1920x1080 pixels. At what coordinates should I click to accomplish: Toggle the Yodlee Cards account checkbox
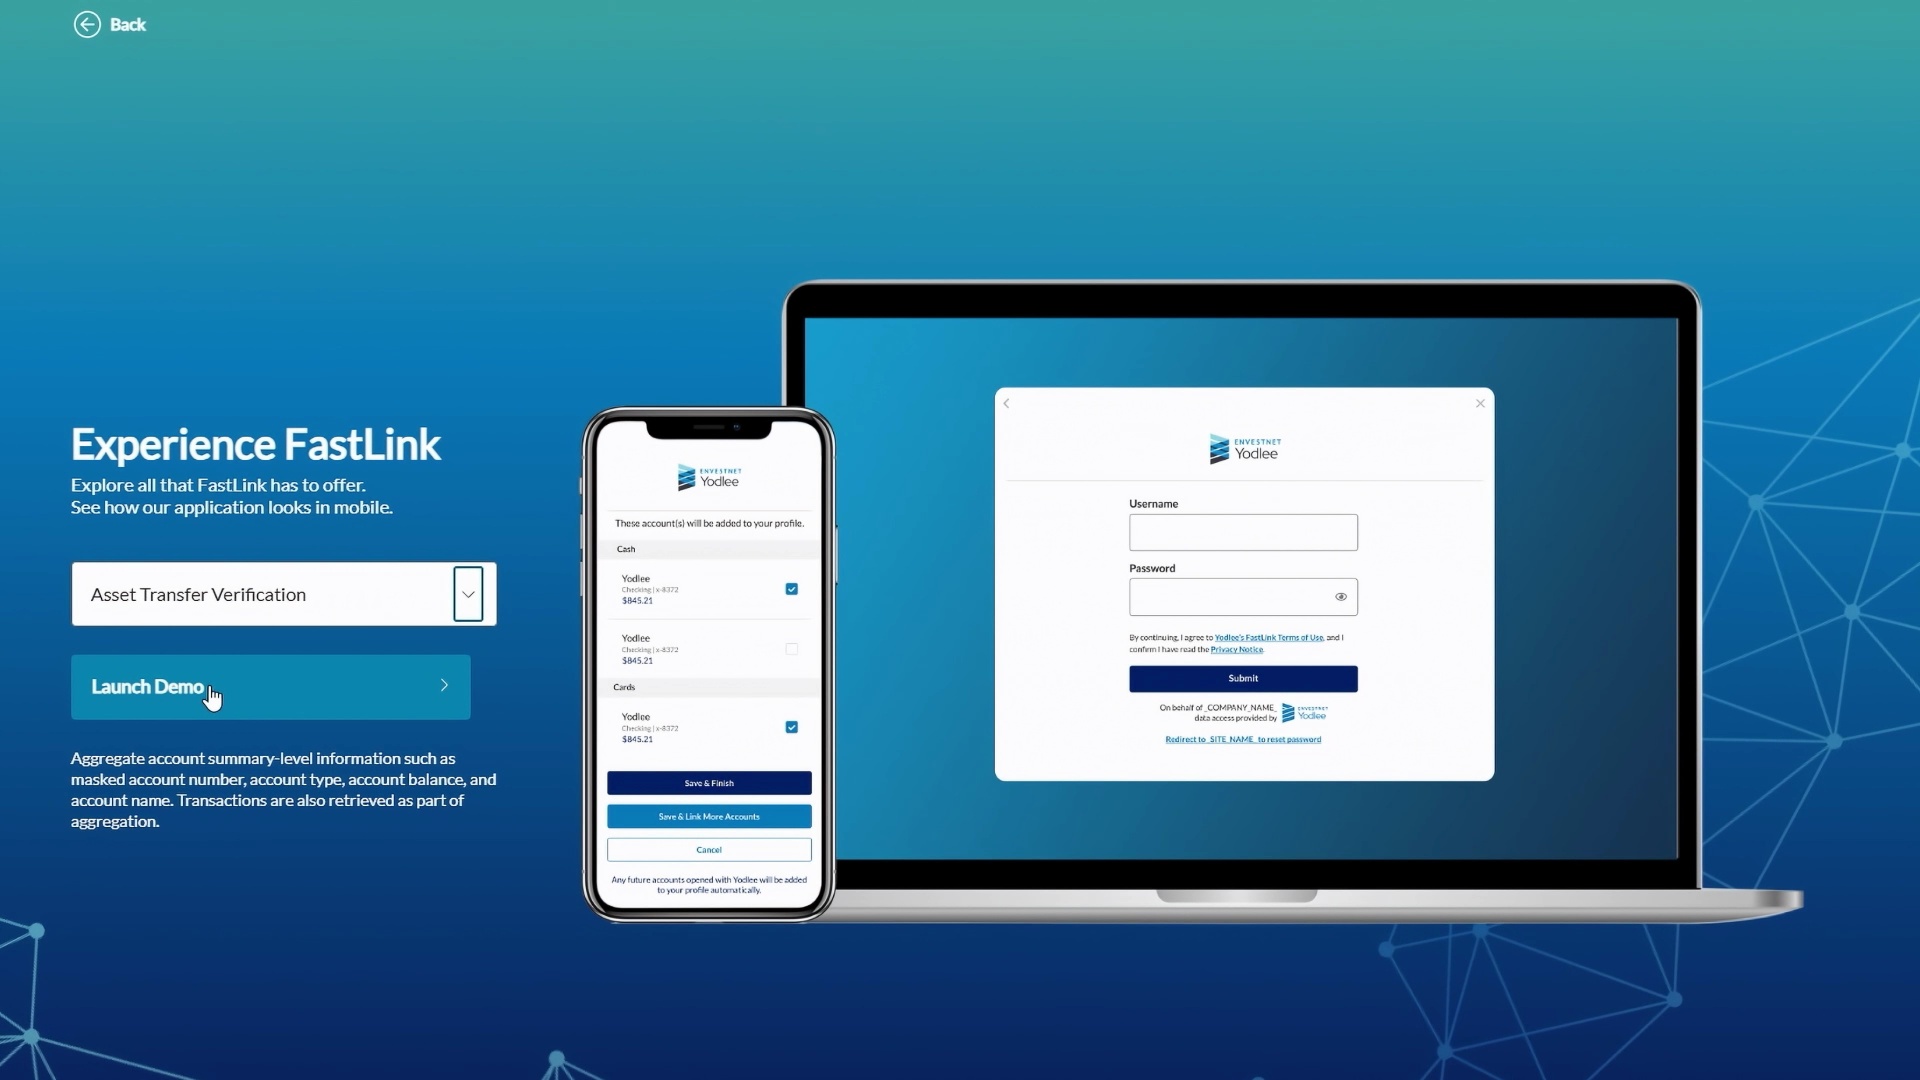791,727
